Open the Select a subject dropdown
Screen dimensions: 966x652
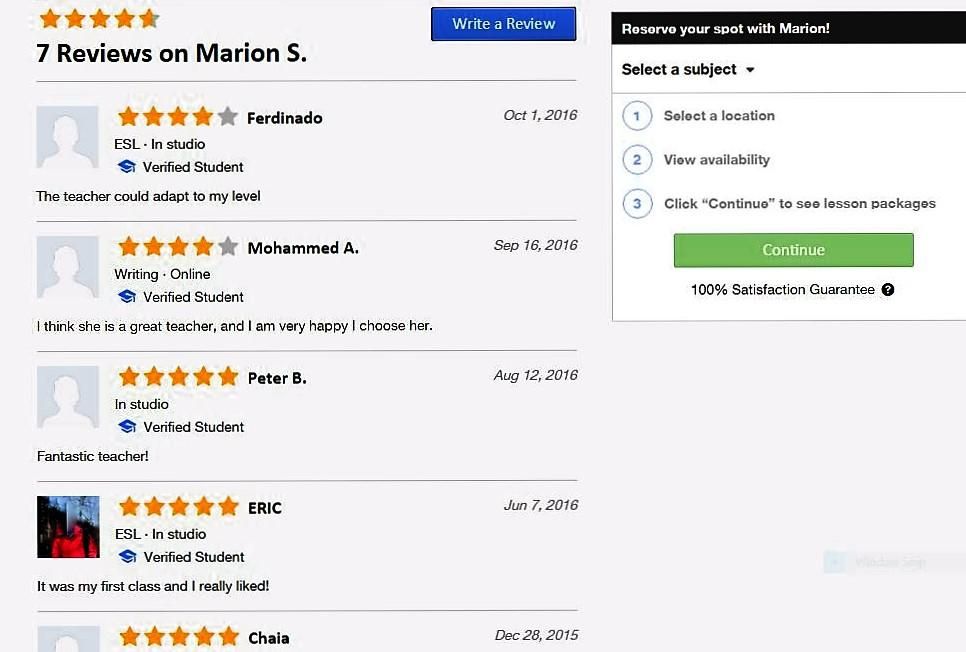coord(688,69)
